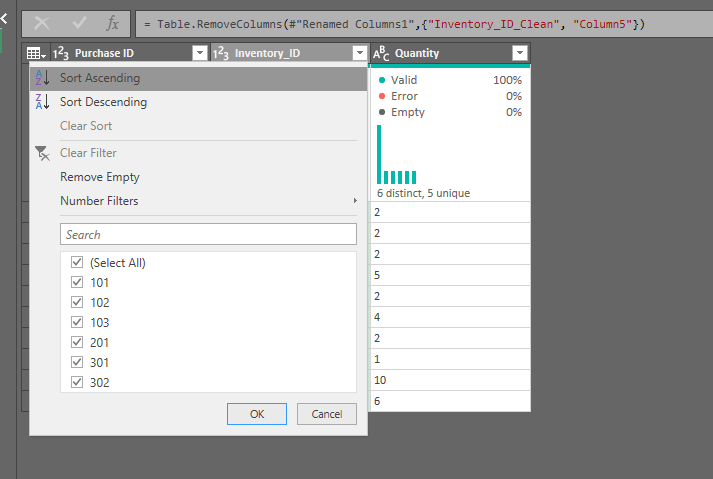Uncheck the 301 value checkbox

pyautogui.click(x=77, y=362)
